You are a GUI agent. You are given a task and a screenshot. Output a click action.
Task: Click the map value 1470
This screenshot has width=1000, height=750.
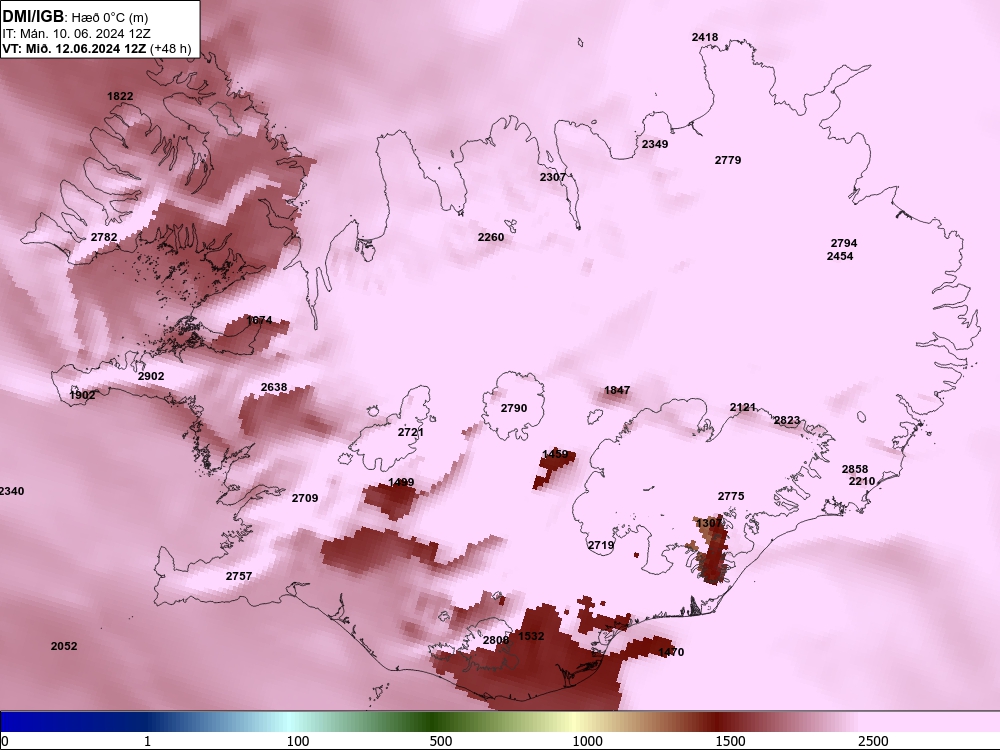click(x=671, y=652)
